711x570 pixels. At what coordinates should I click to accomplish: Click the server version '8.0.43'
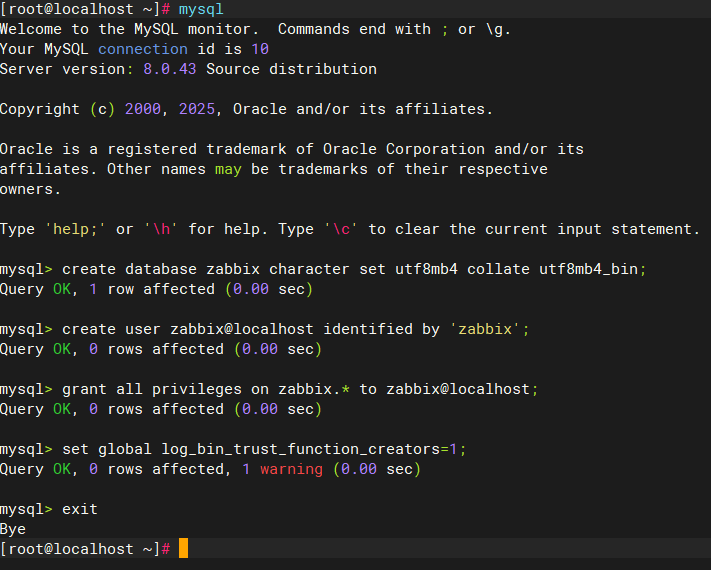(170, 69)
